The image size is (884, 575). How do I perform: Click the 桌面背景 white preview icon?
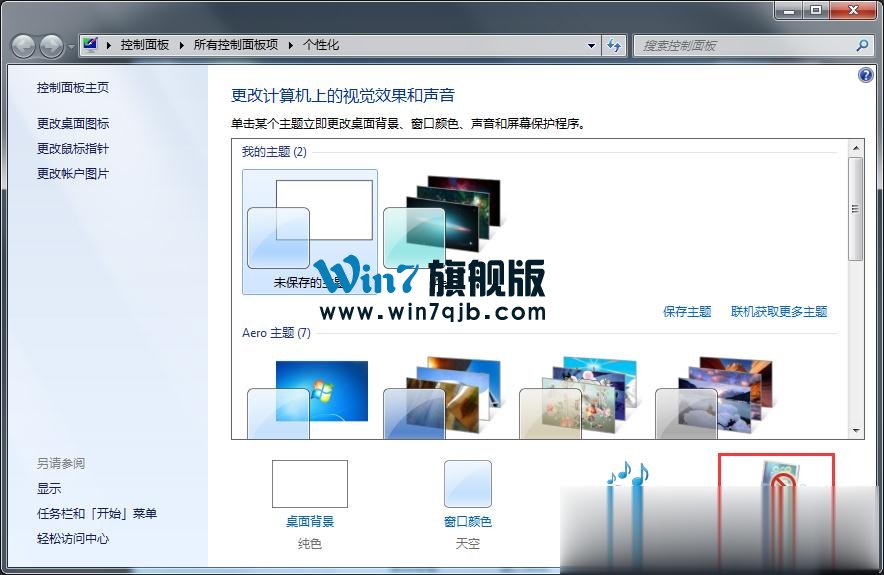tap(310, 484)
